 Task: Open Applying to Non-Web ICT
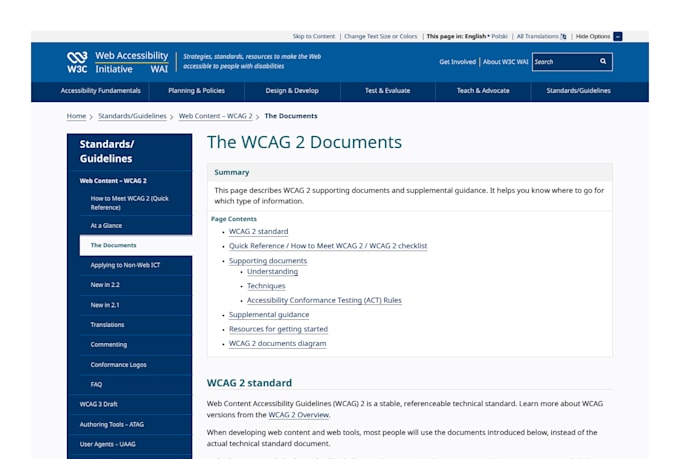pos(125,265)
